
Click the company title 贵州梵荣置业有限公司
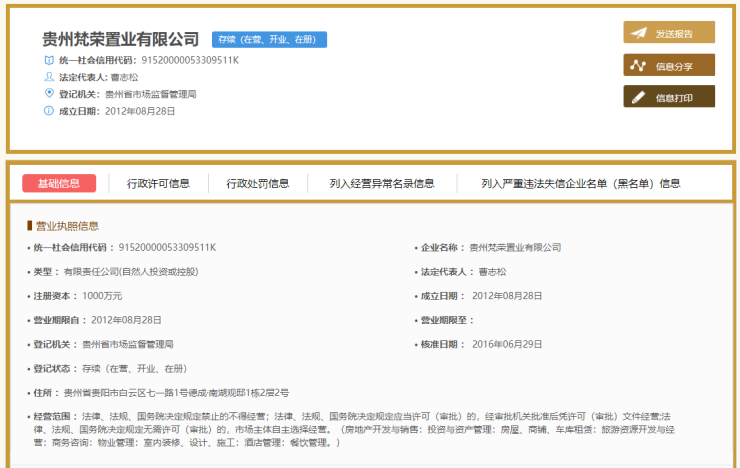click(x=121, y=39)
